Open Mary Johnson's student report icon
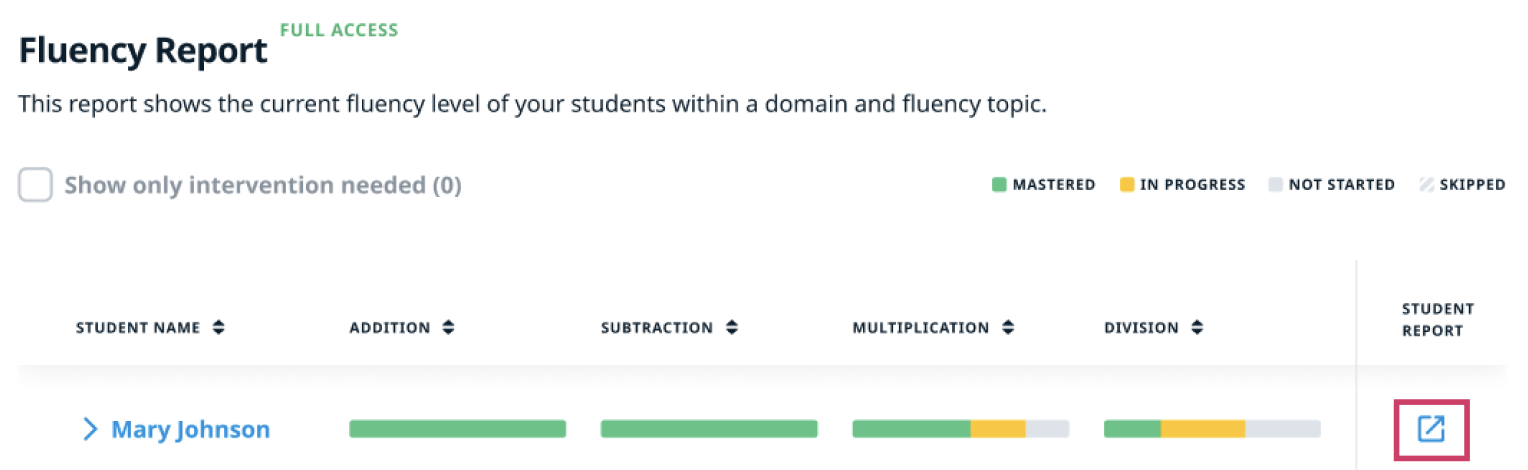1528x470 pixels. (1431, 429)
